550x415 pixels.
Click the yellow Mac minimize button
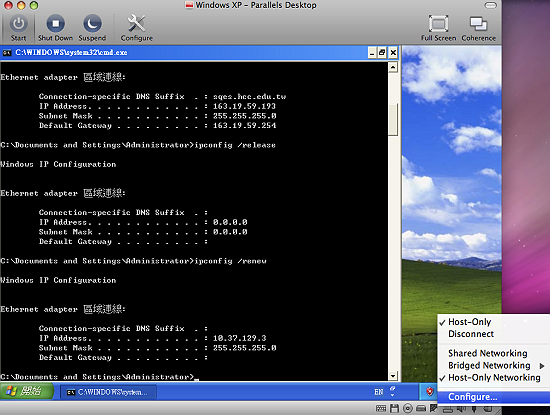tap(21, 5)
